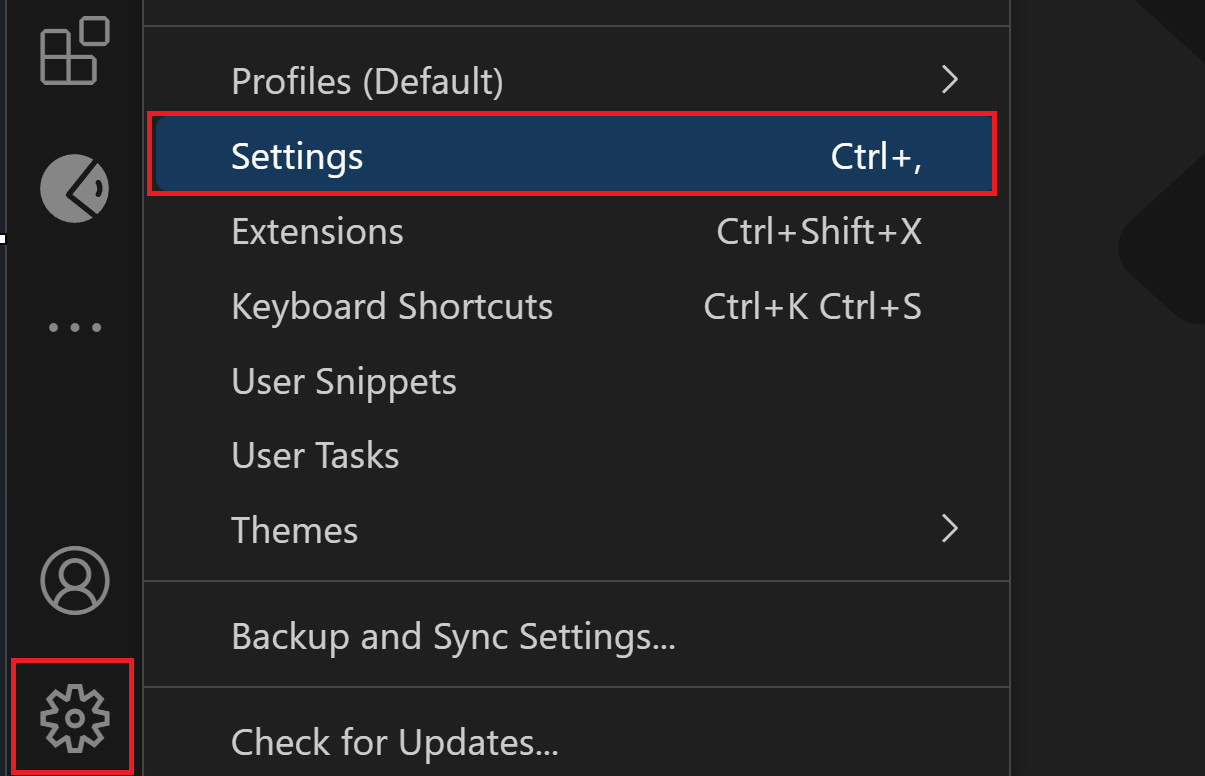Open the Accounts profile icon
Viewport: 1205px width, 776px height.
click(74, 580)
